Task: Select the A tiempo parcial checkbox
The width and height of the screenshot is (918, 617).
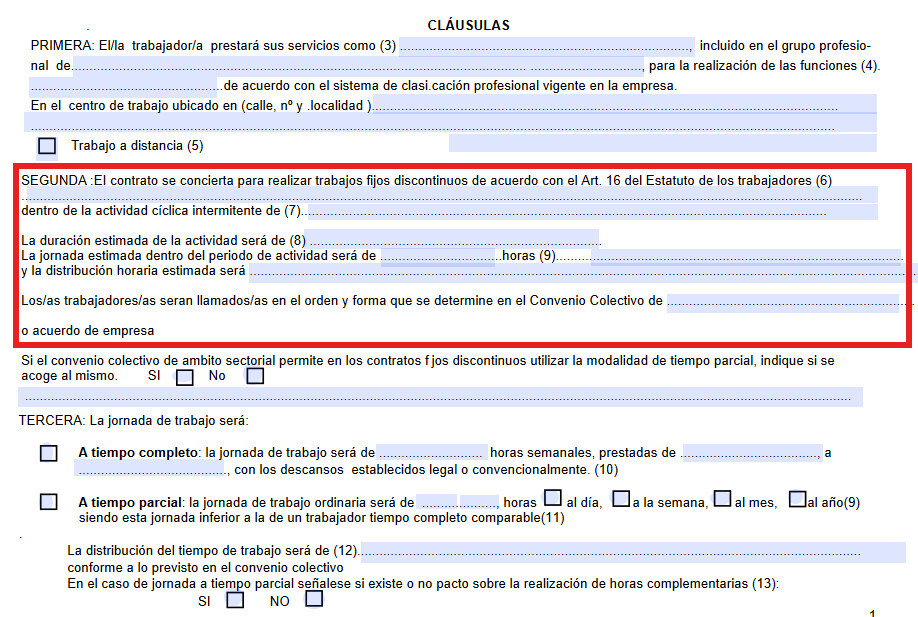Action: (x=48, y=502)
